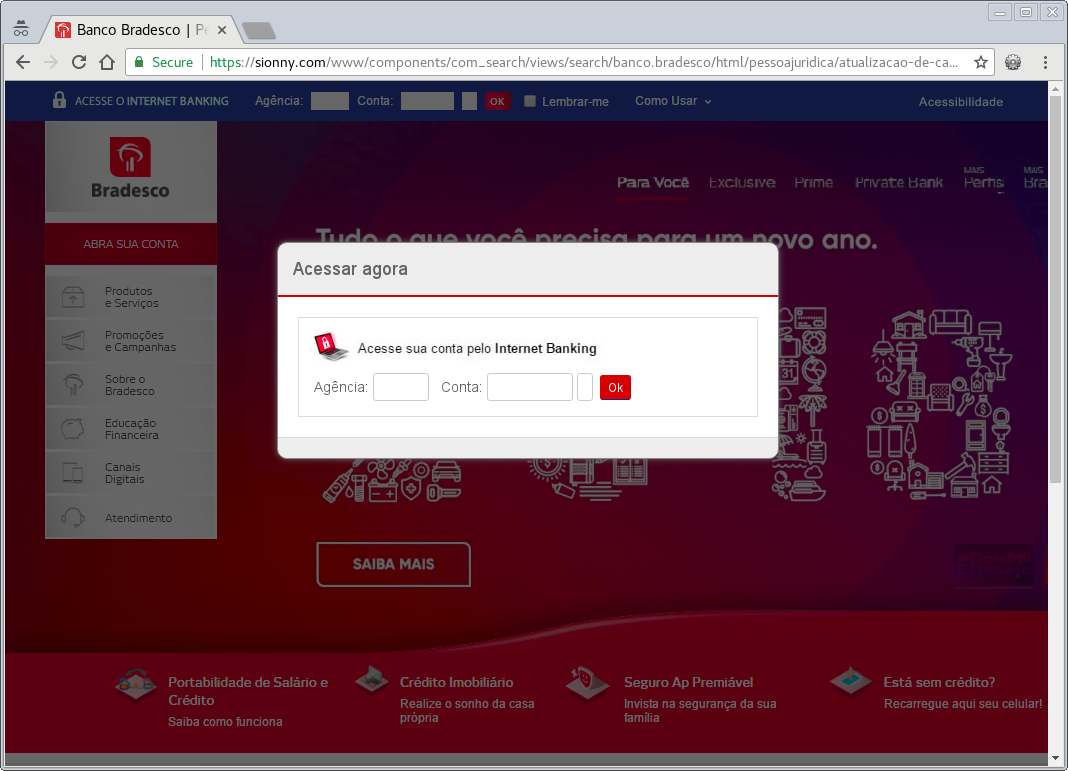Image resolution: width=1068 pixels, height=771 pixels.
Task: Focus the Agência field in the dialog
Action: click(x=400, y=387)
